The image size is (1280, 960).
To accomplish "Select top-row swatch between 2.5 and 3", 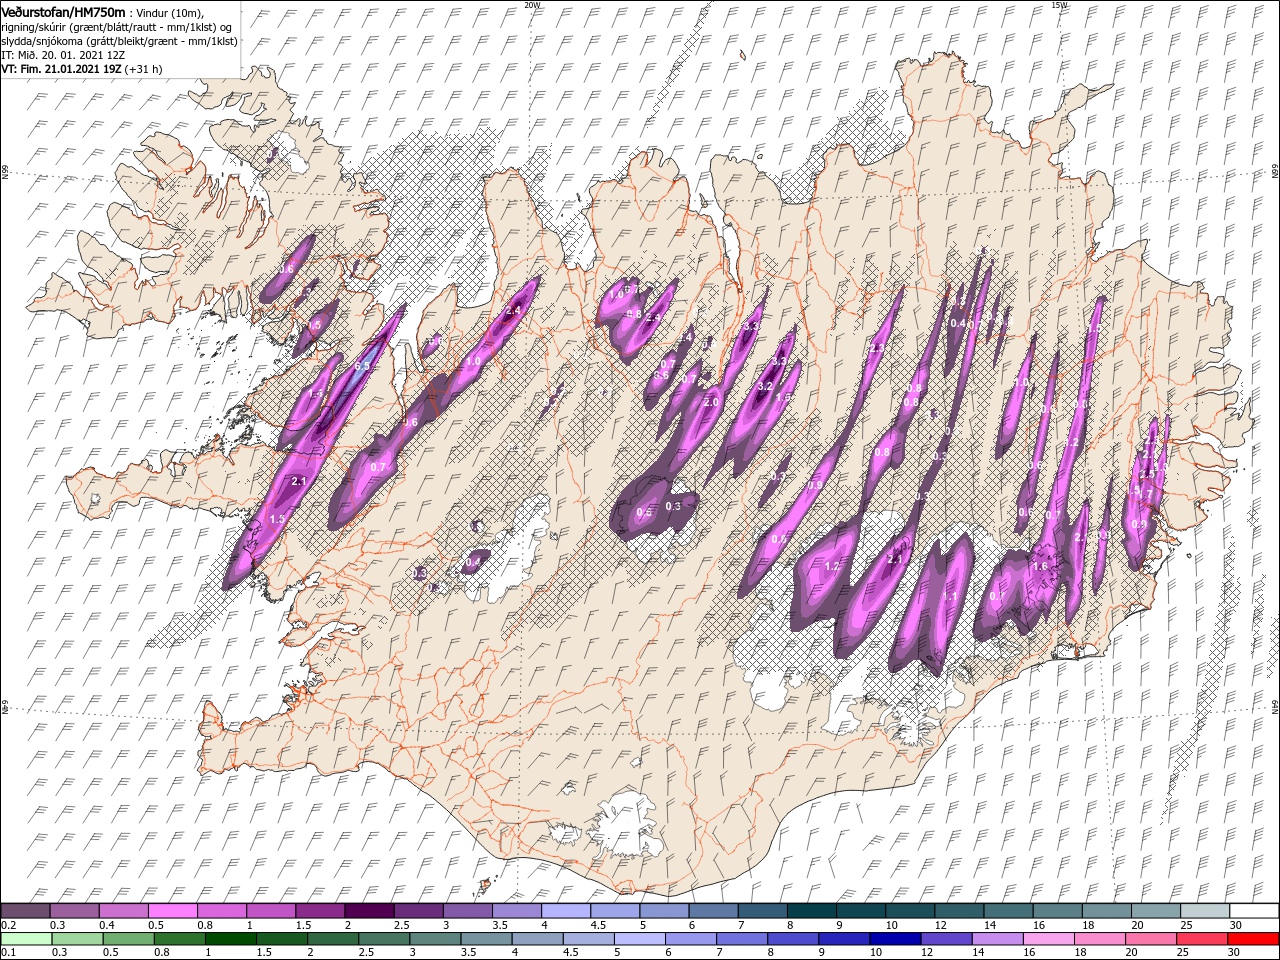I will pos(417,911).
